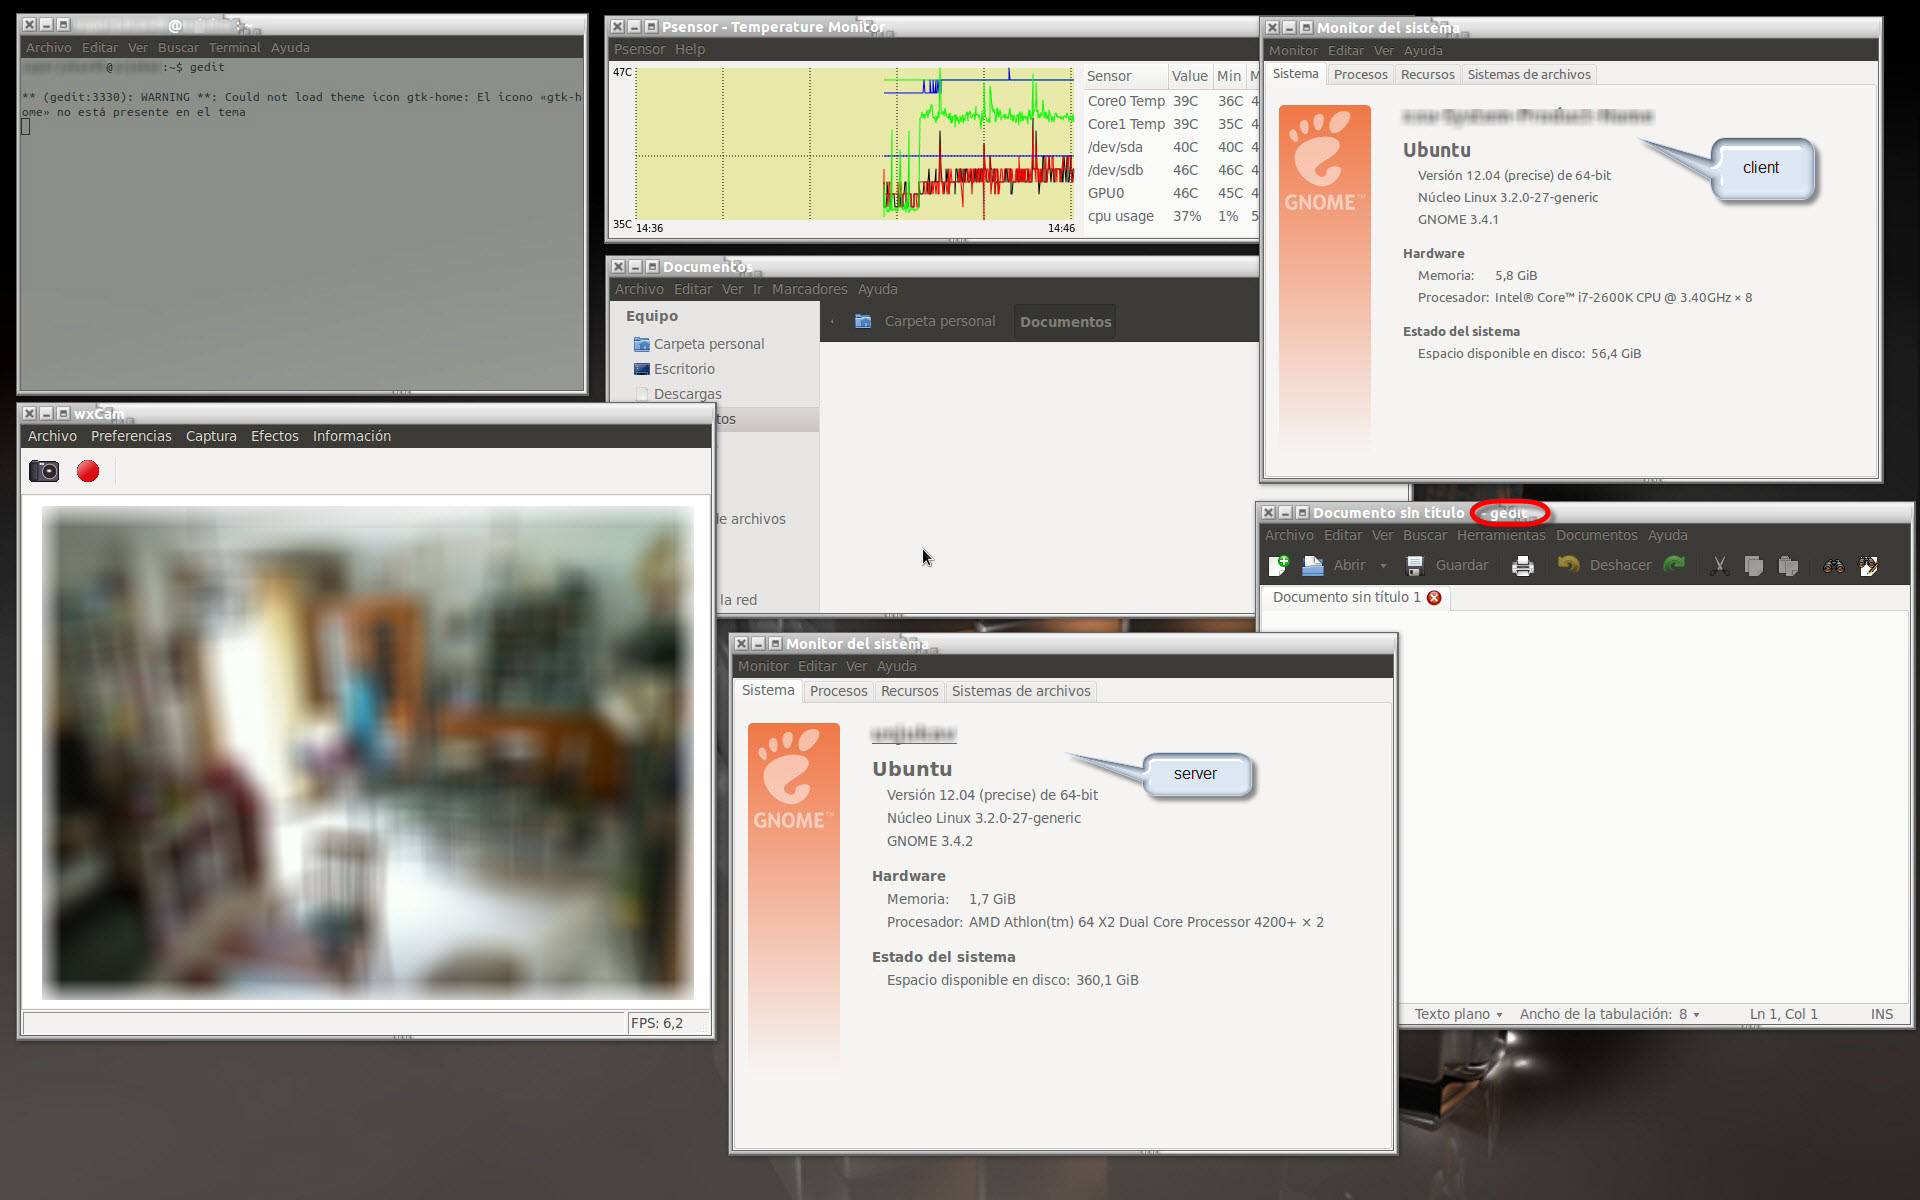
Task: Open the tab width dropdown in status bar
Action: pos(1609,1014)
